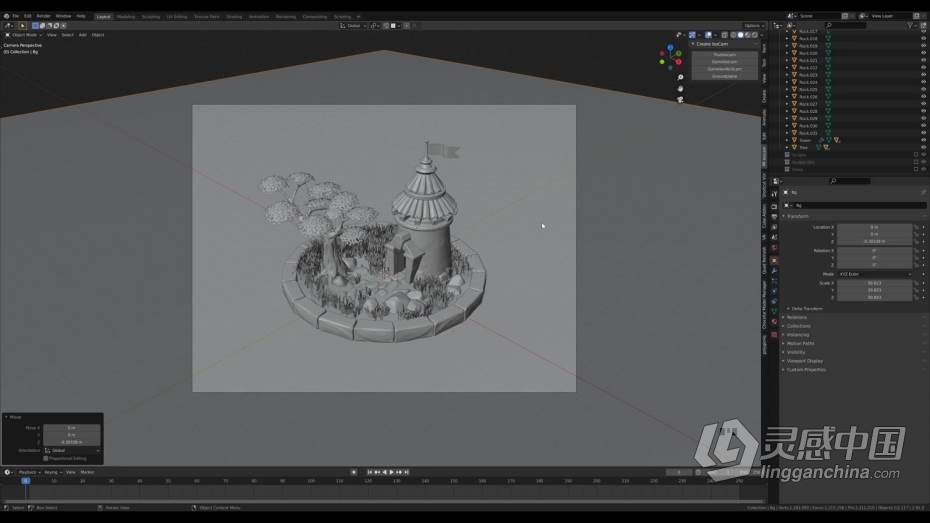This screenshot has height=523, width=930.
Task: Click the Location X value field
Action: 874,227
